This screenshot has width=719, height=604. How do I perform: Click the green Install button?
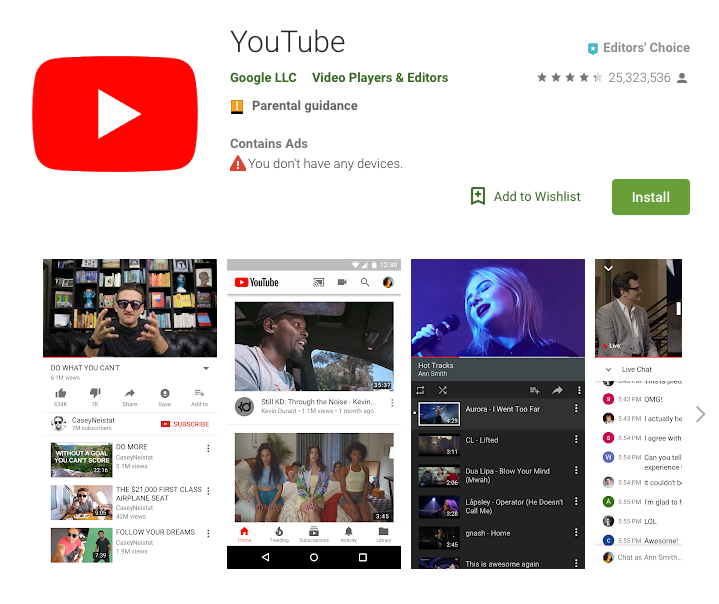(650, 197)
